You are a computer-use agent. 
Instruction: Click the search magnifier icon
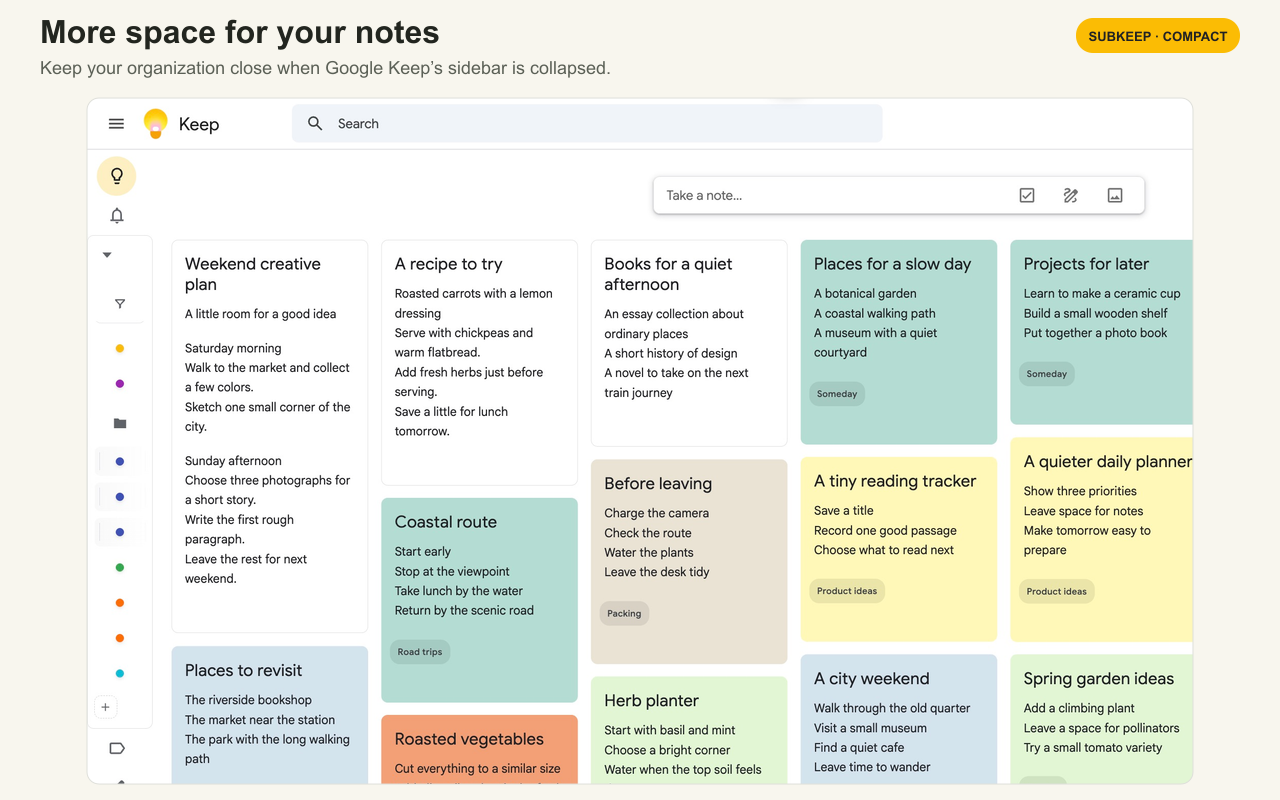tap(315, 124)
